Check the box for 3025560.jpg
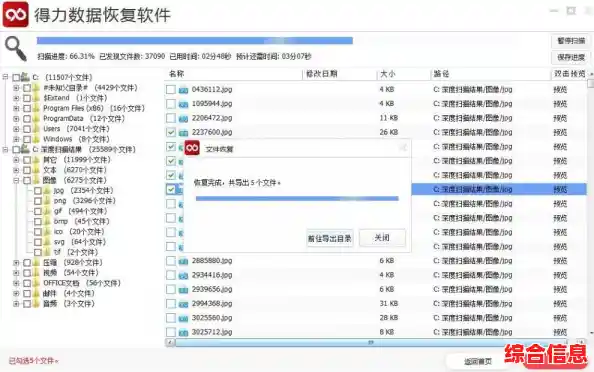This screenshot has width=594, height=372. pyautogui.click(x=171, y=318)
